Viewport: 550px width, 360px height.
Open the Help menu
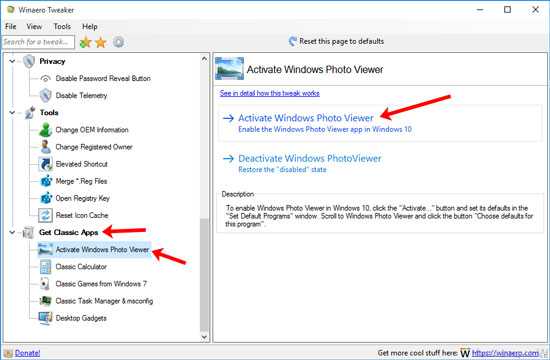pyautogui.click(x=90, y=27)
